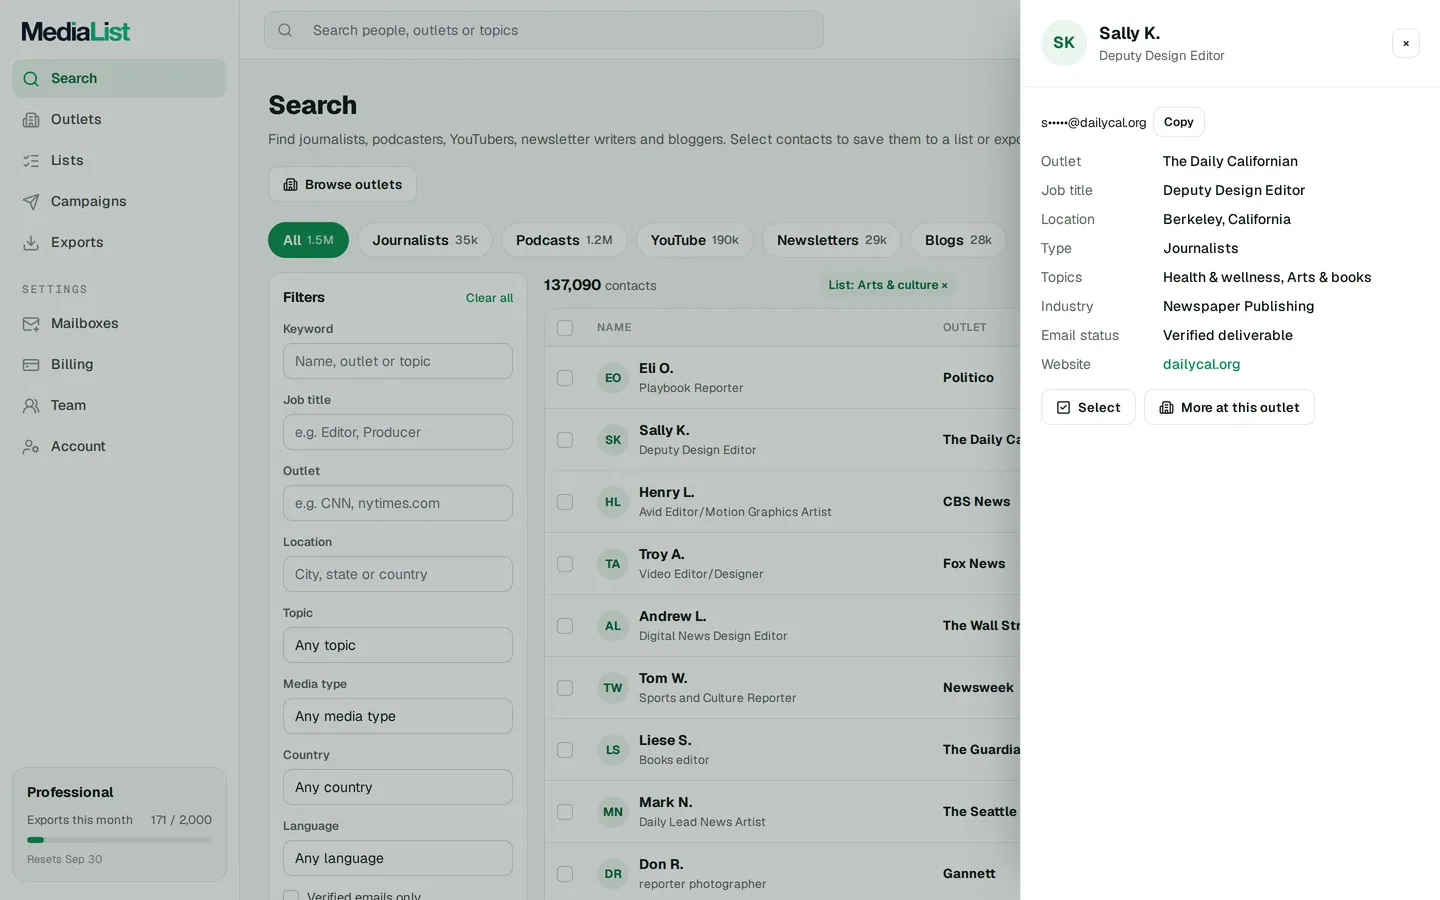This screenshot has width=1440, height=900.
Task: Click the exports usage progress bar
Action: (119, 840)
